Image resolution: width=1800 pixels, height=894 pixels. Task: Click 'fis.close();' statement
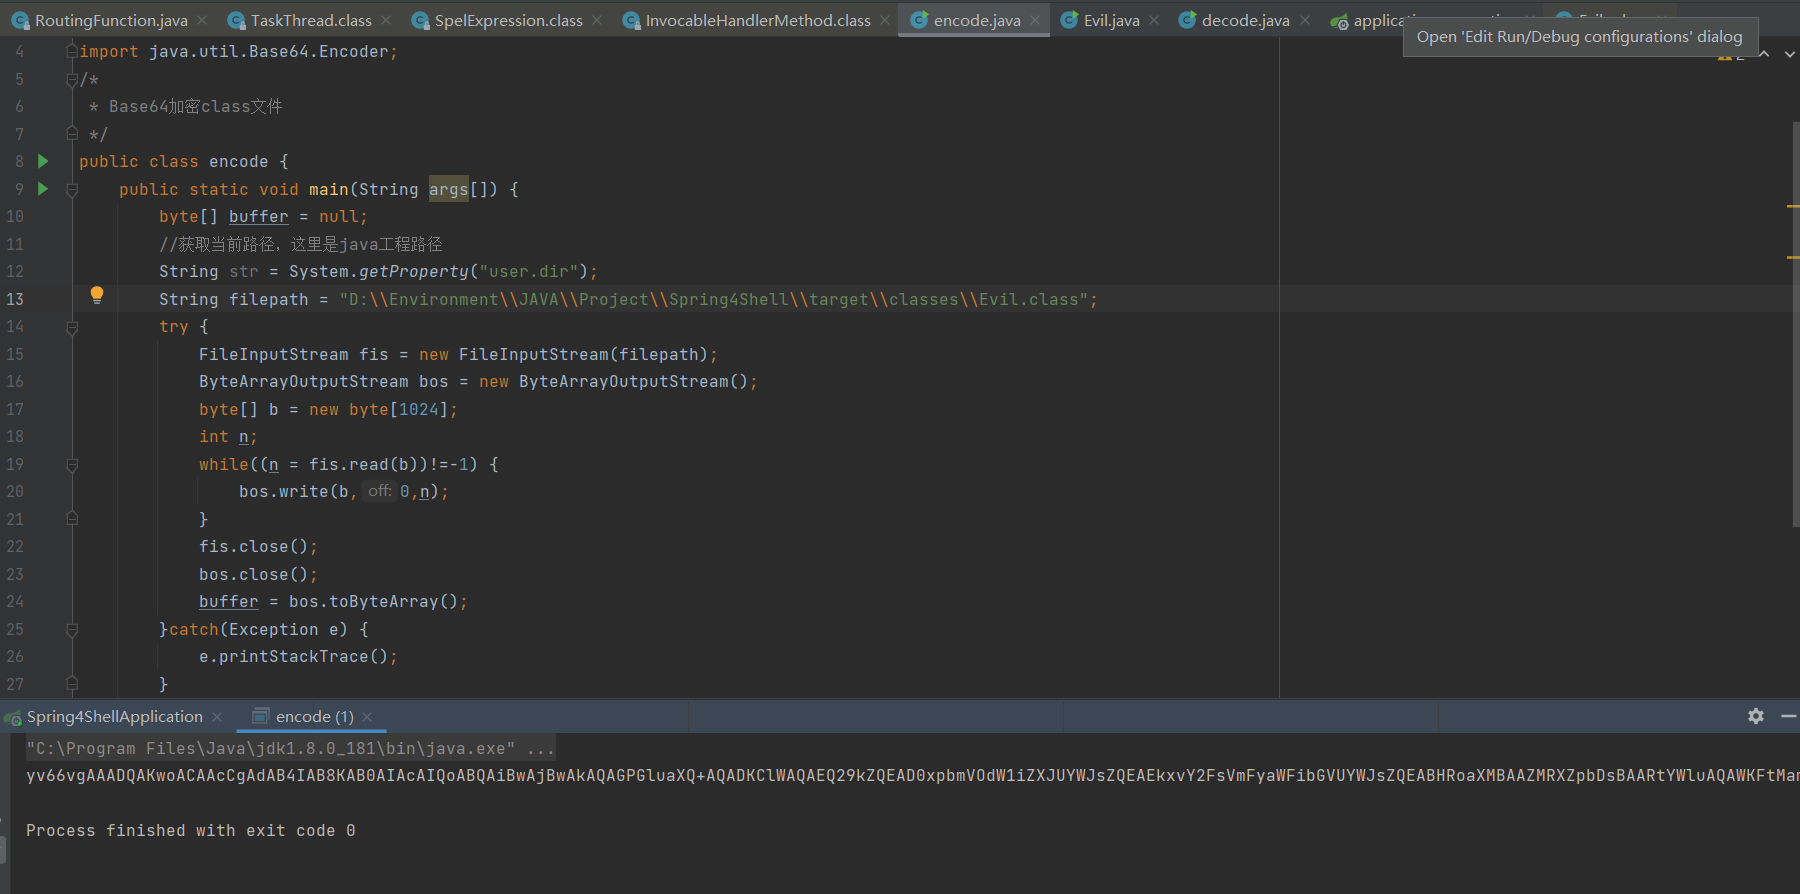258,546
